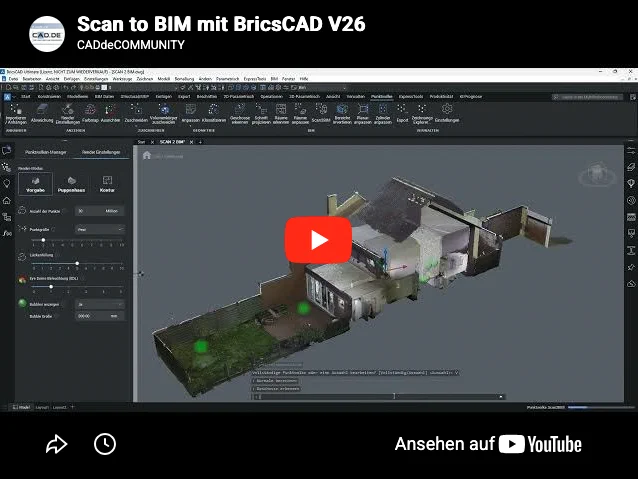638x479 pixels.
Task: Click the command line input field
Action: point(376,396)
